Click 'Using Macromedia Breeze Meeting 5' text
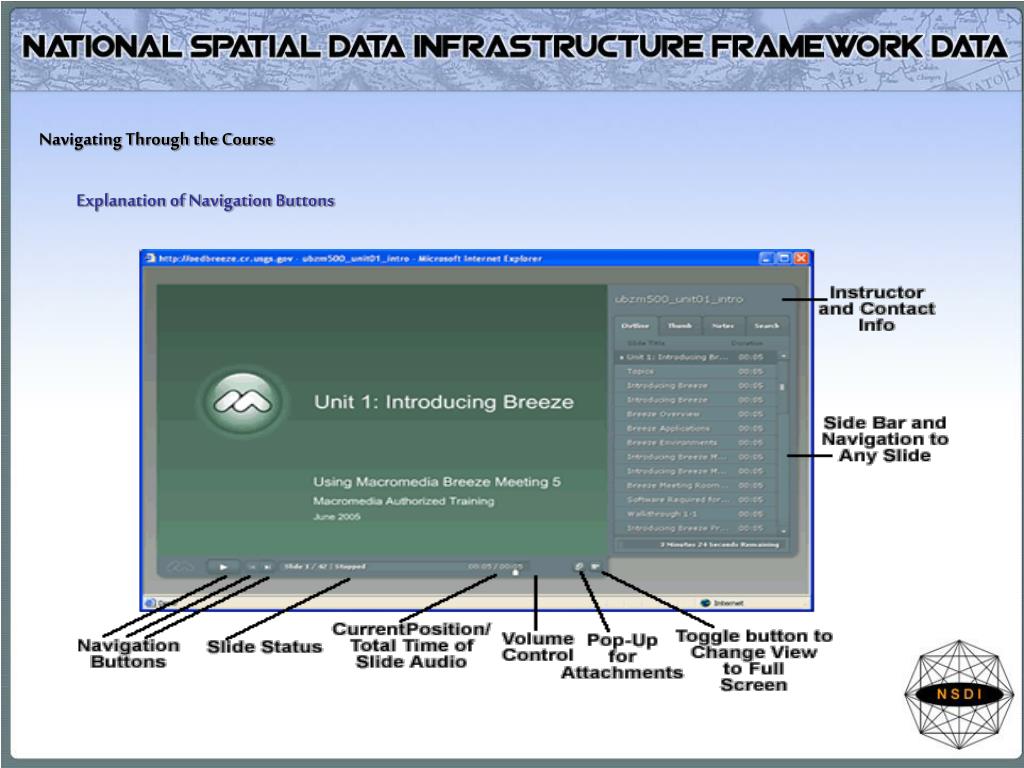1024x768 pixels. point(437,482)
